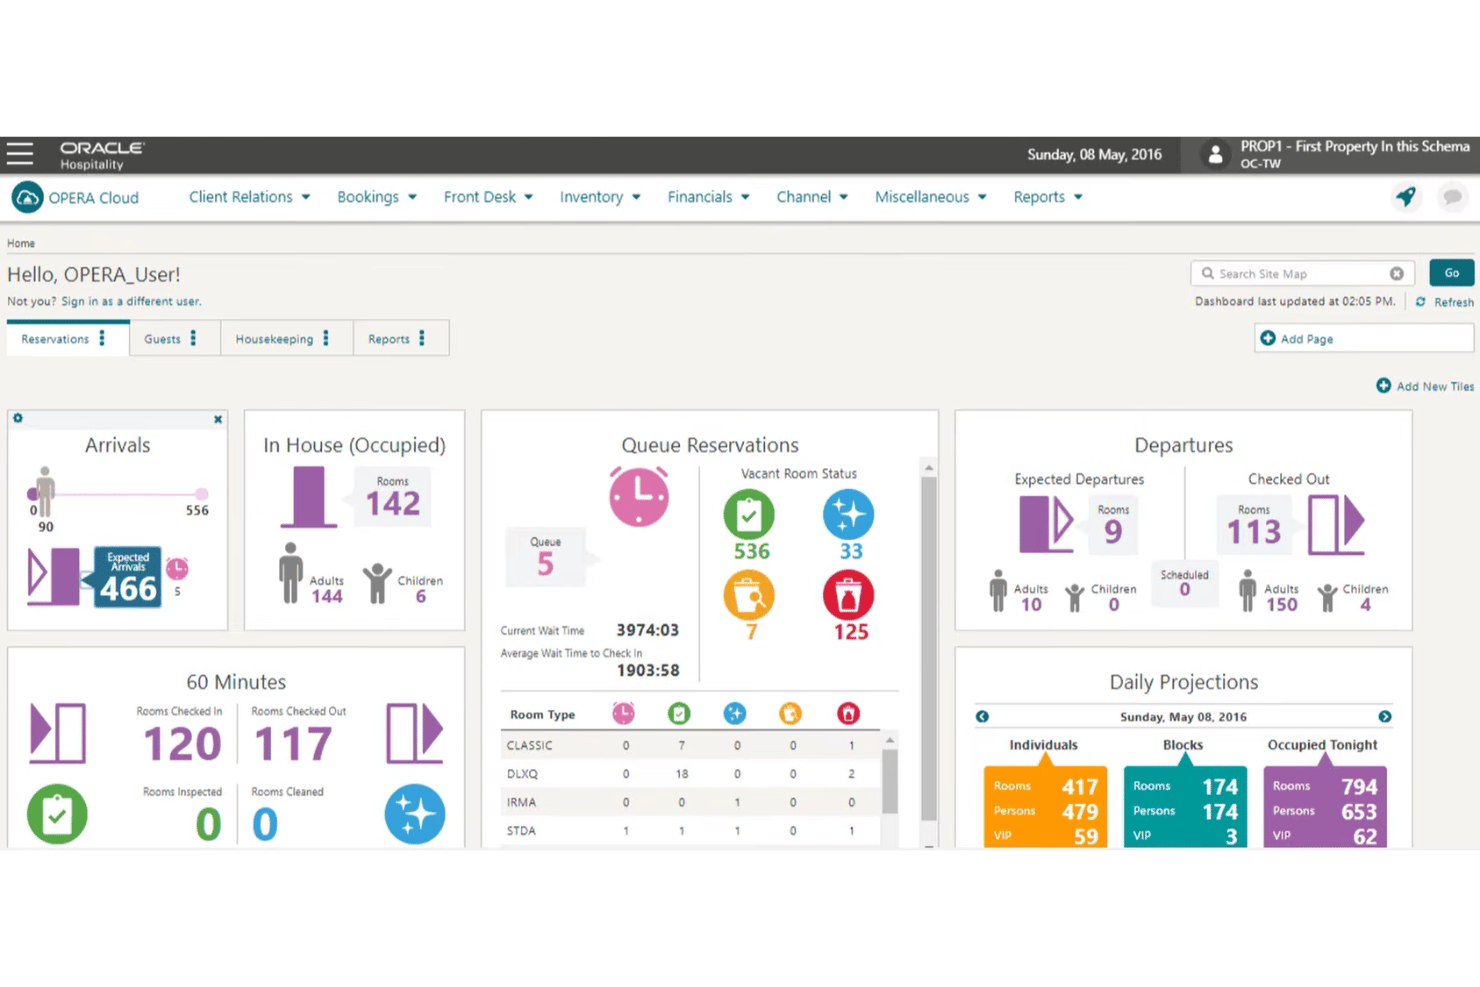The width and height of the screenshot is (1480, 987).
Task: Open the hamburger main menu
Action: 20,154
